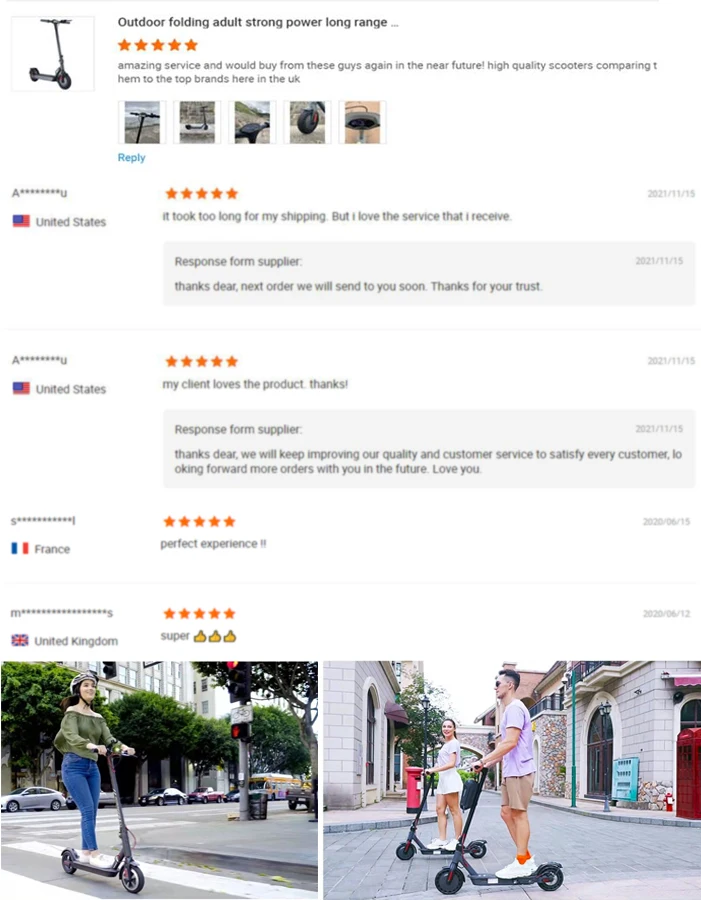Click the reviewer name 'm*****************s'
The image size is (701, 900).
coord(62,613)
